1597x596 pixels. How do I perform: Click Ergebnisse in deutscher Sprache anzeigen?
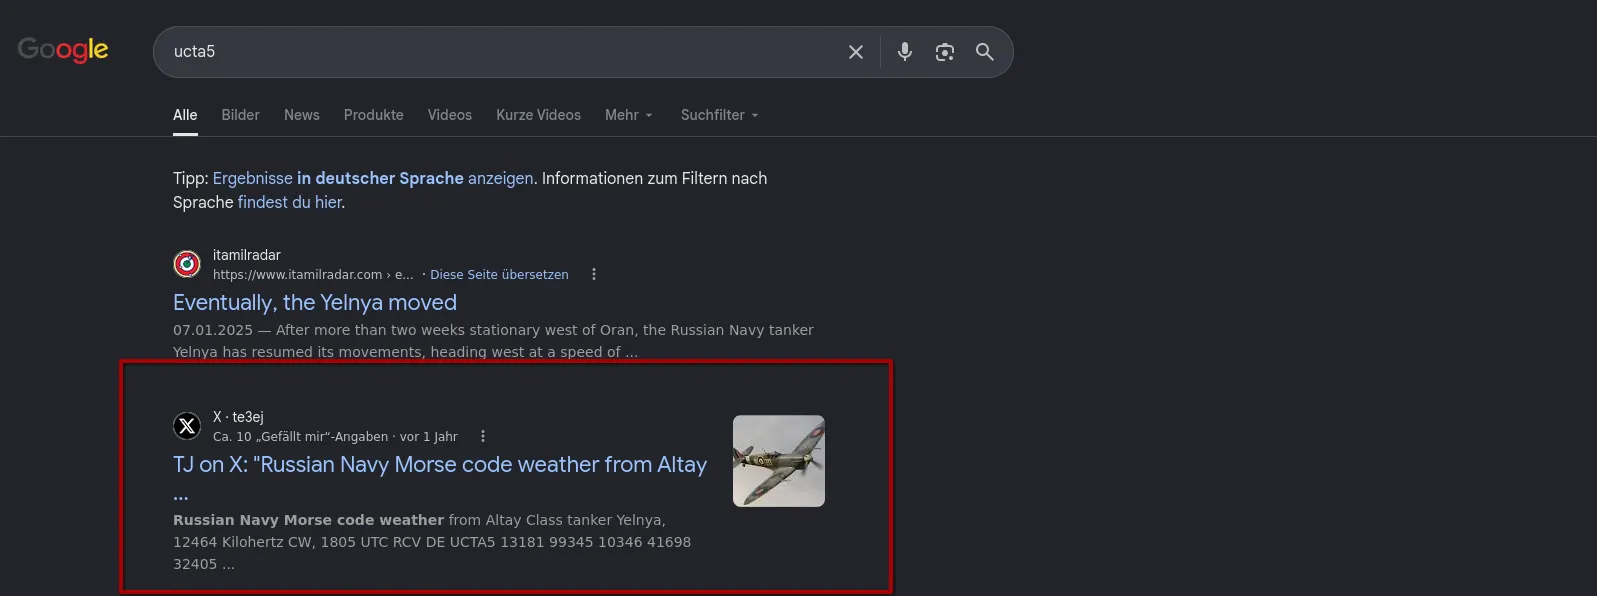373,178
